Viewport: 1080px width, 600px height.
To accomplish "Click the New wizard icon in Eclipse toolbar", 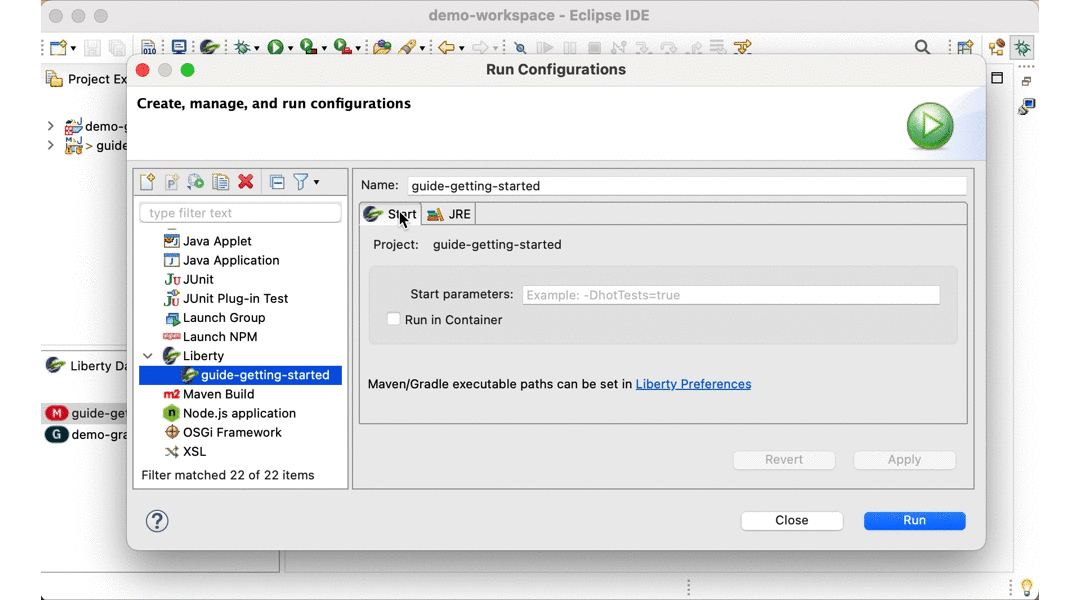I will click(x=59, y=48).
